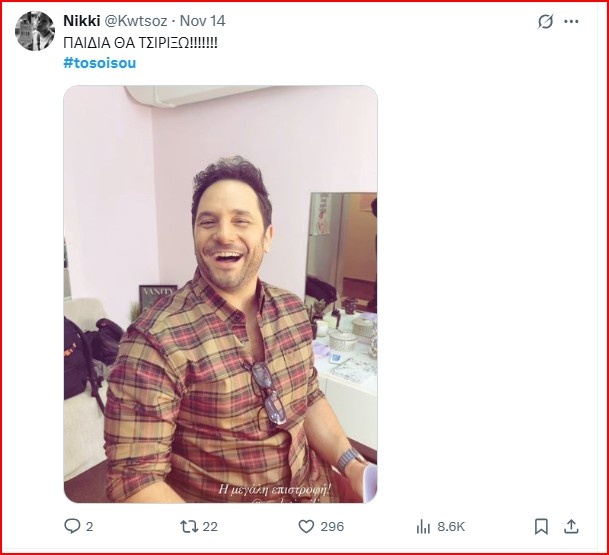Like the post with the heart icon

pyautogui.click(x=306, y=526)
